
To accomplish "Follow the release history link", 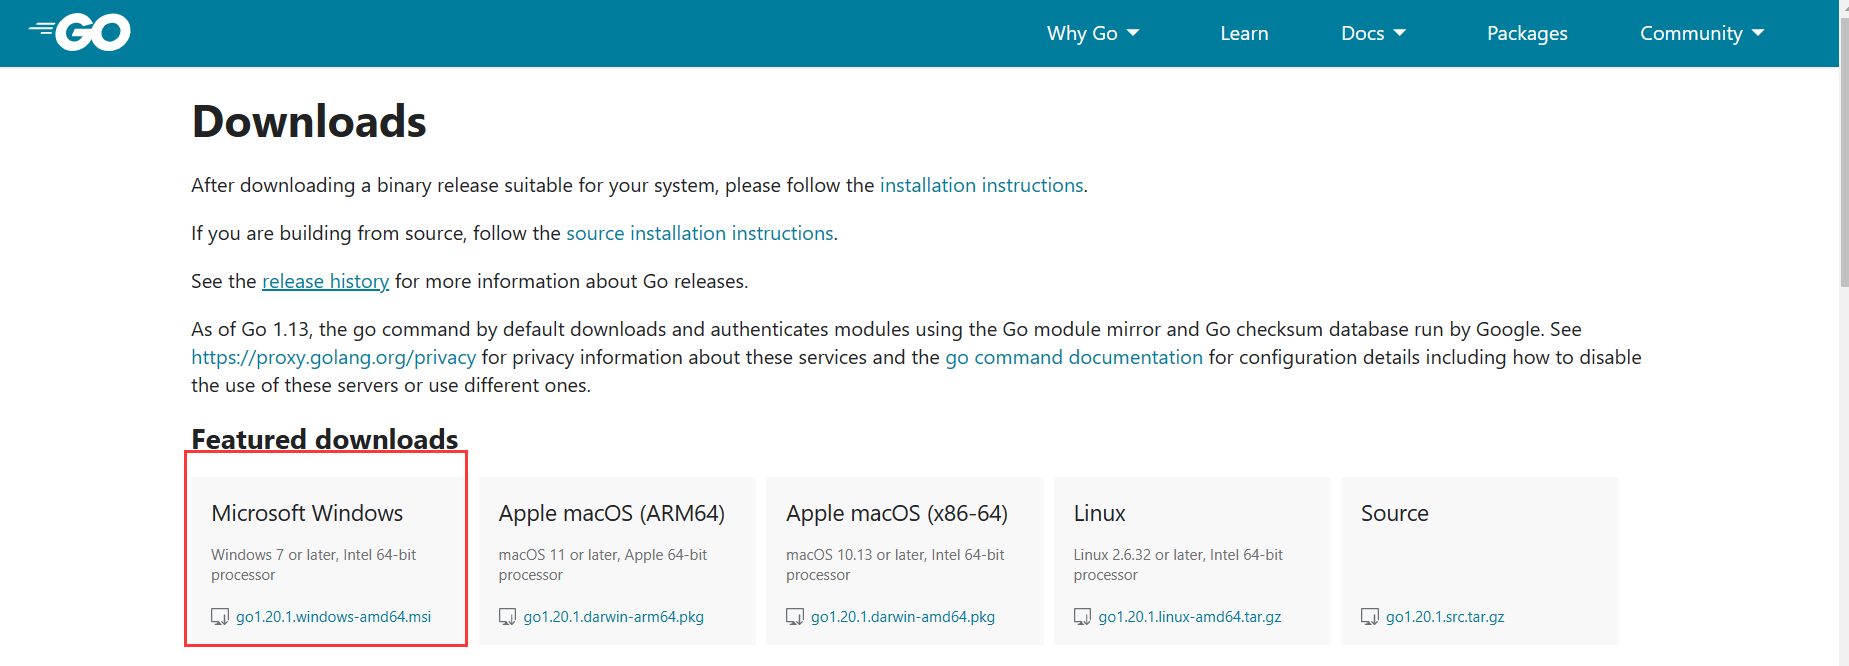I will (325, 281).
